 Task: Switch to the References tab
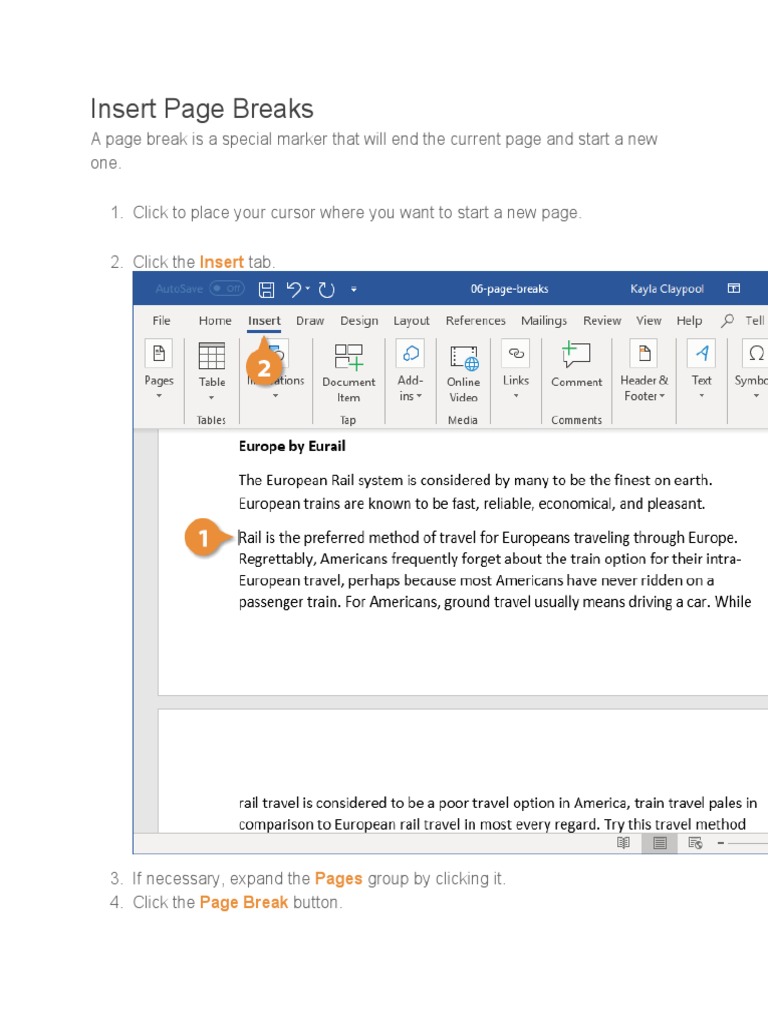(475, 321)
